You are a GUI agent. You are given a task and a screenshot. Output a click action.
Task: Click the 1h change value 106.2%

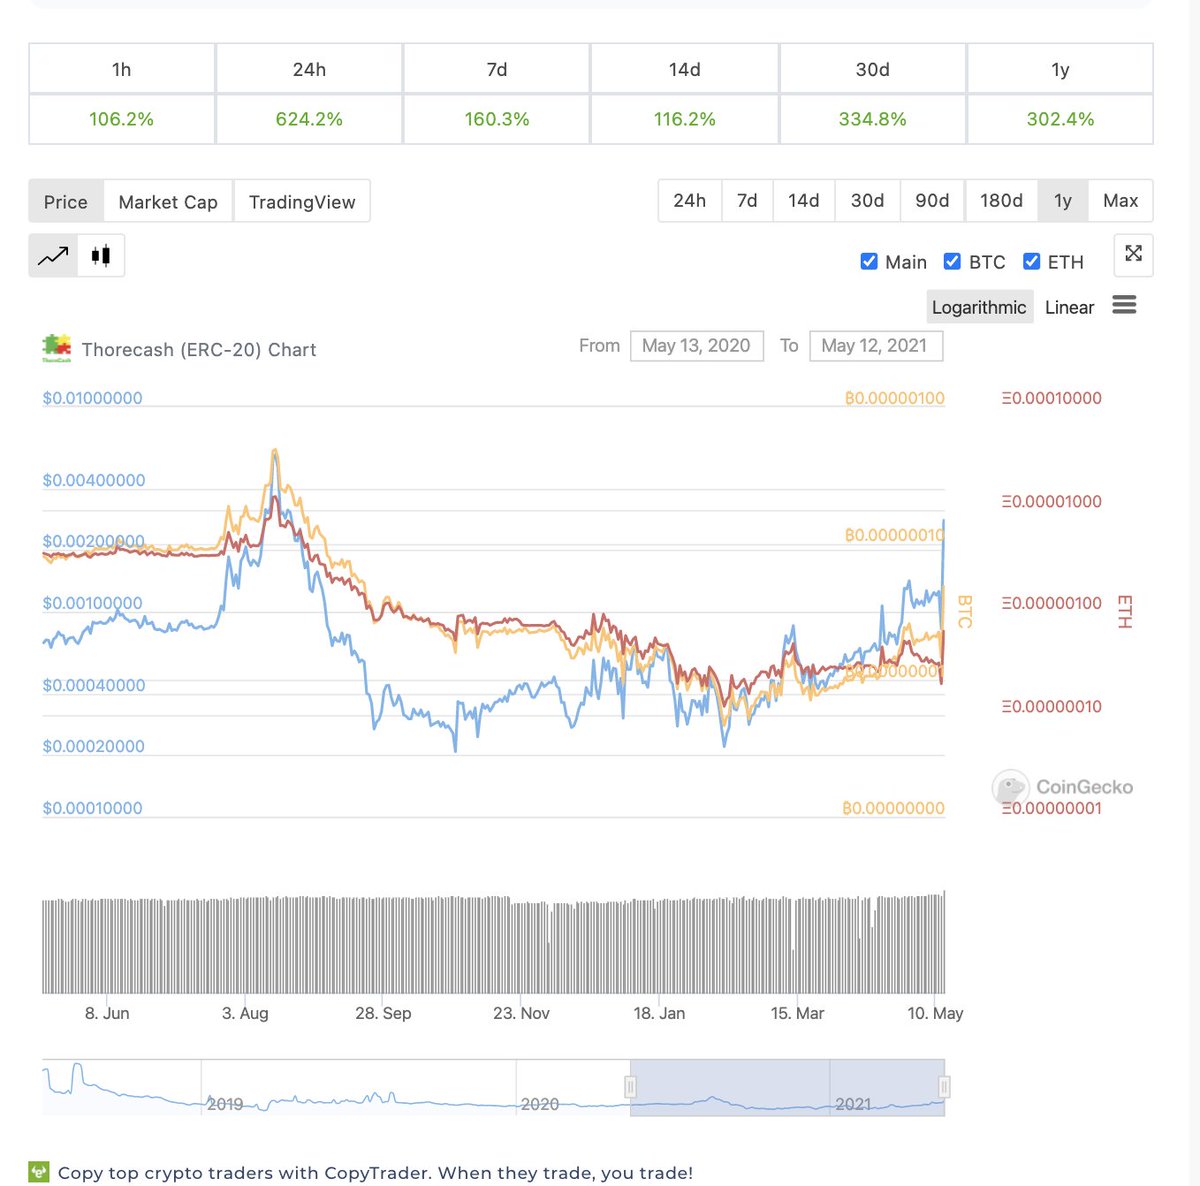(121, 119)
